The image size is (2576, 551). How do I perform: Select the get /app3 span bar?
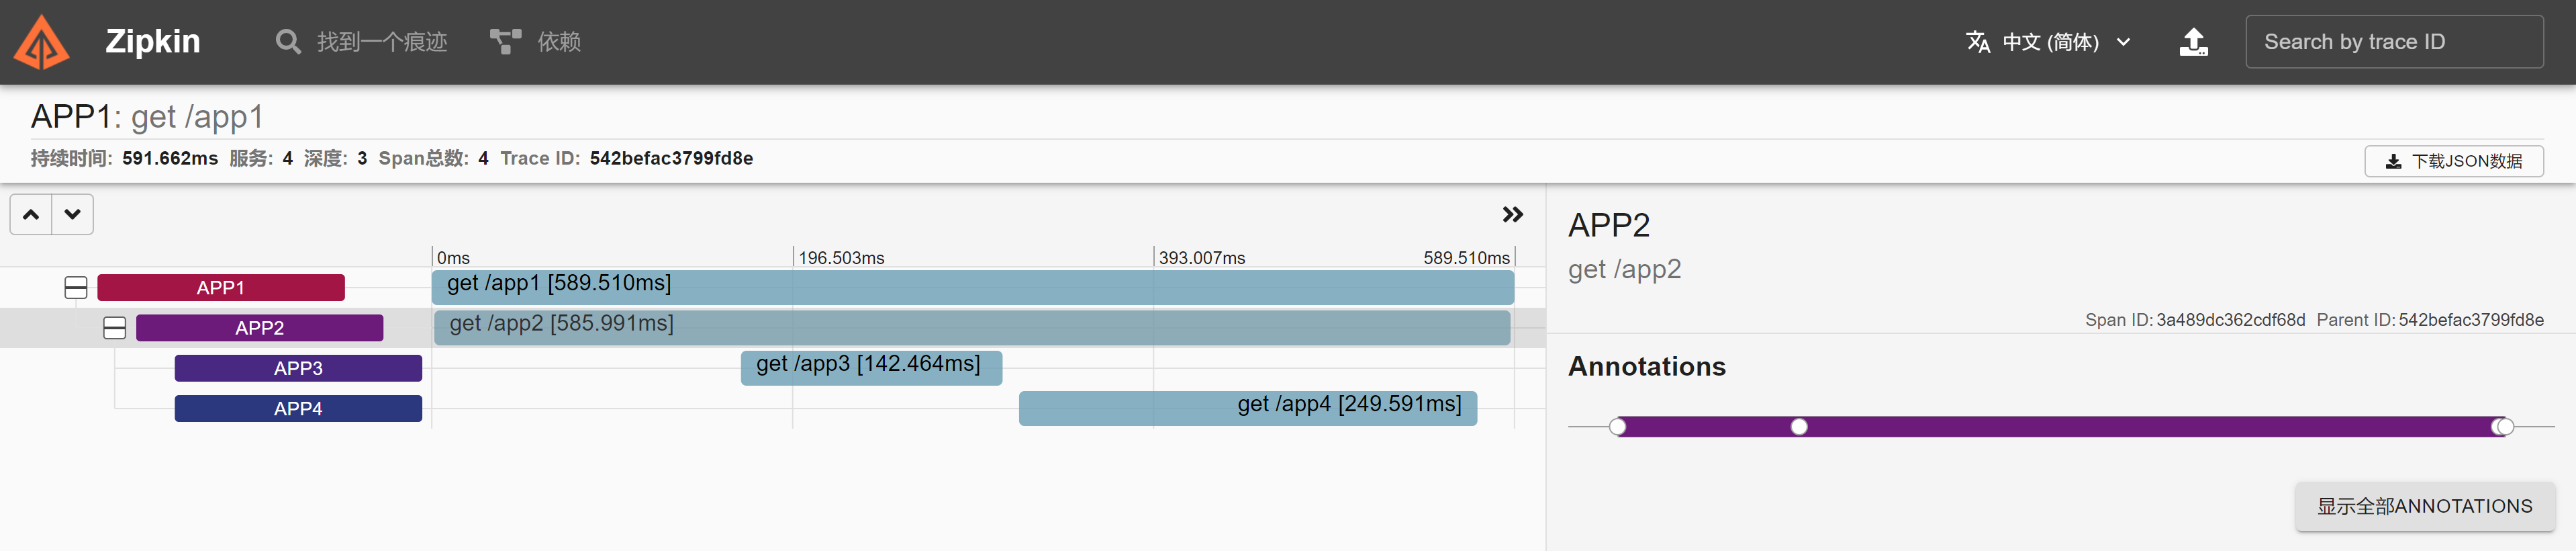coord(872,368)
